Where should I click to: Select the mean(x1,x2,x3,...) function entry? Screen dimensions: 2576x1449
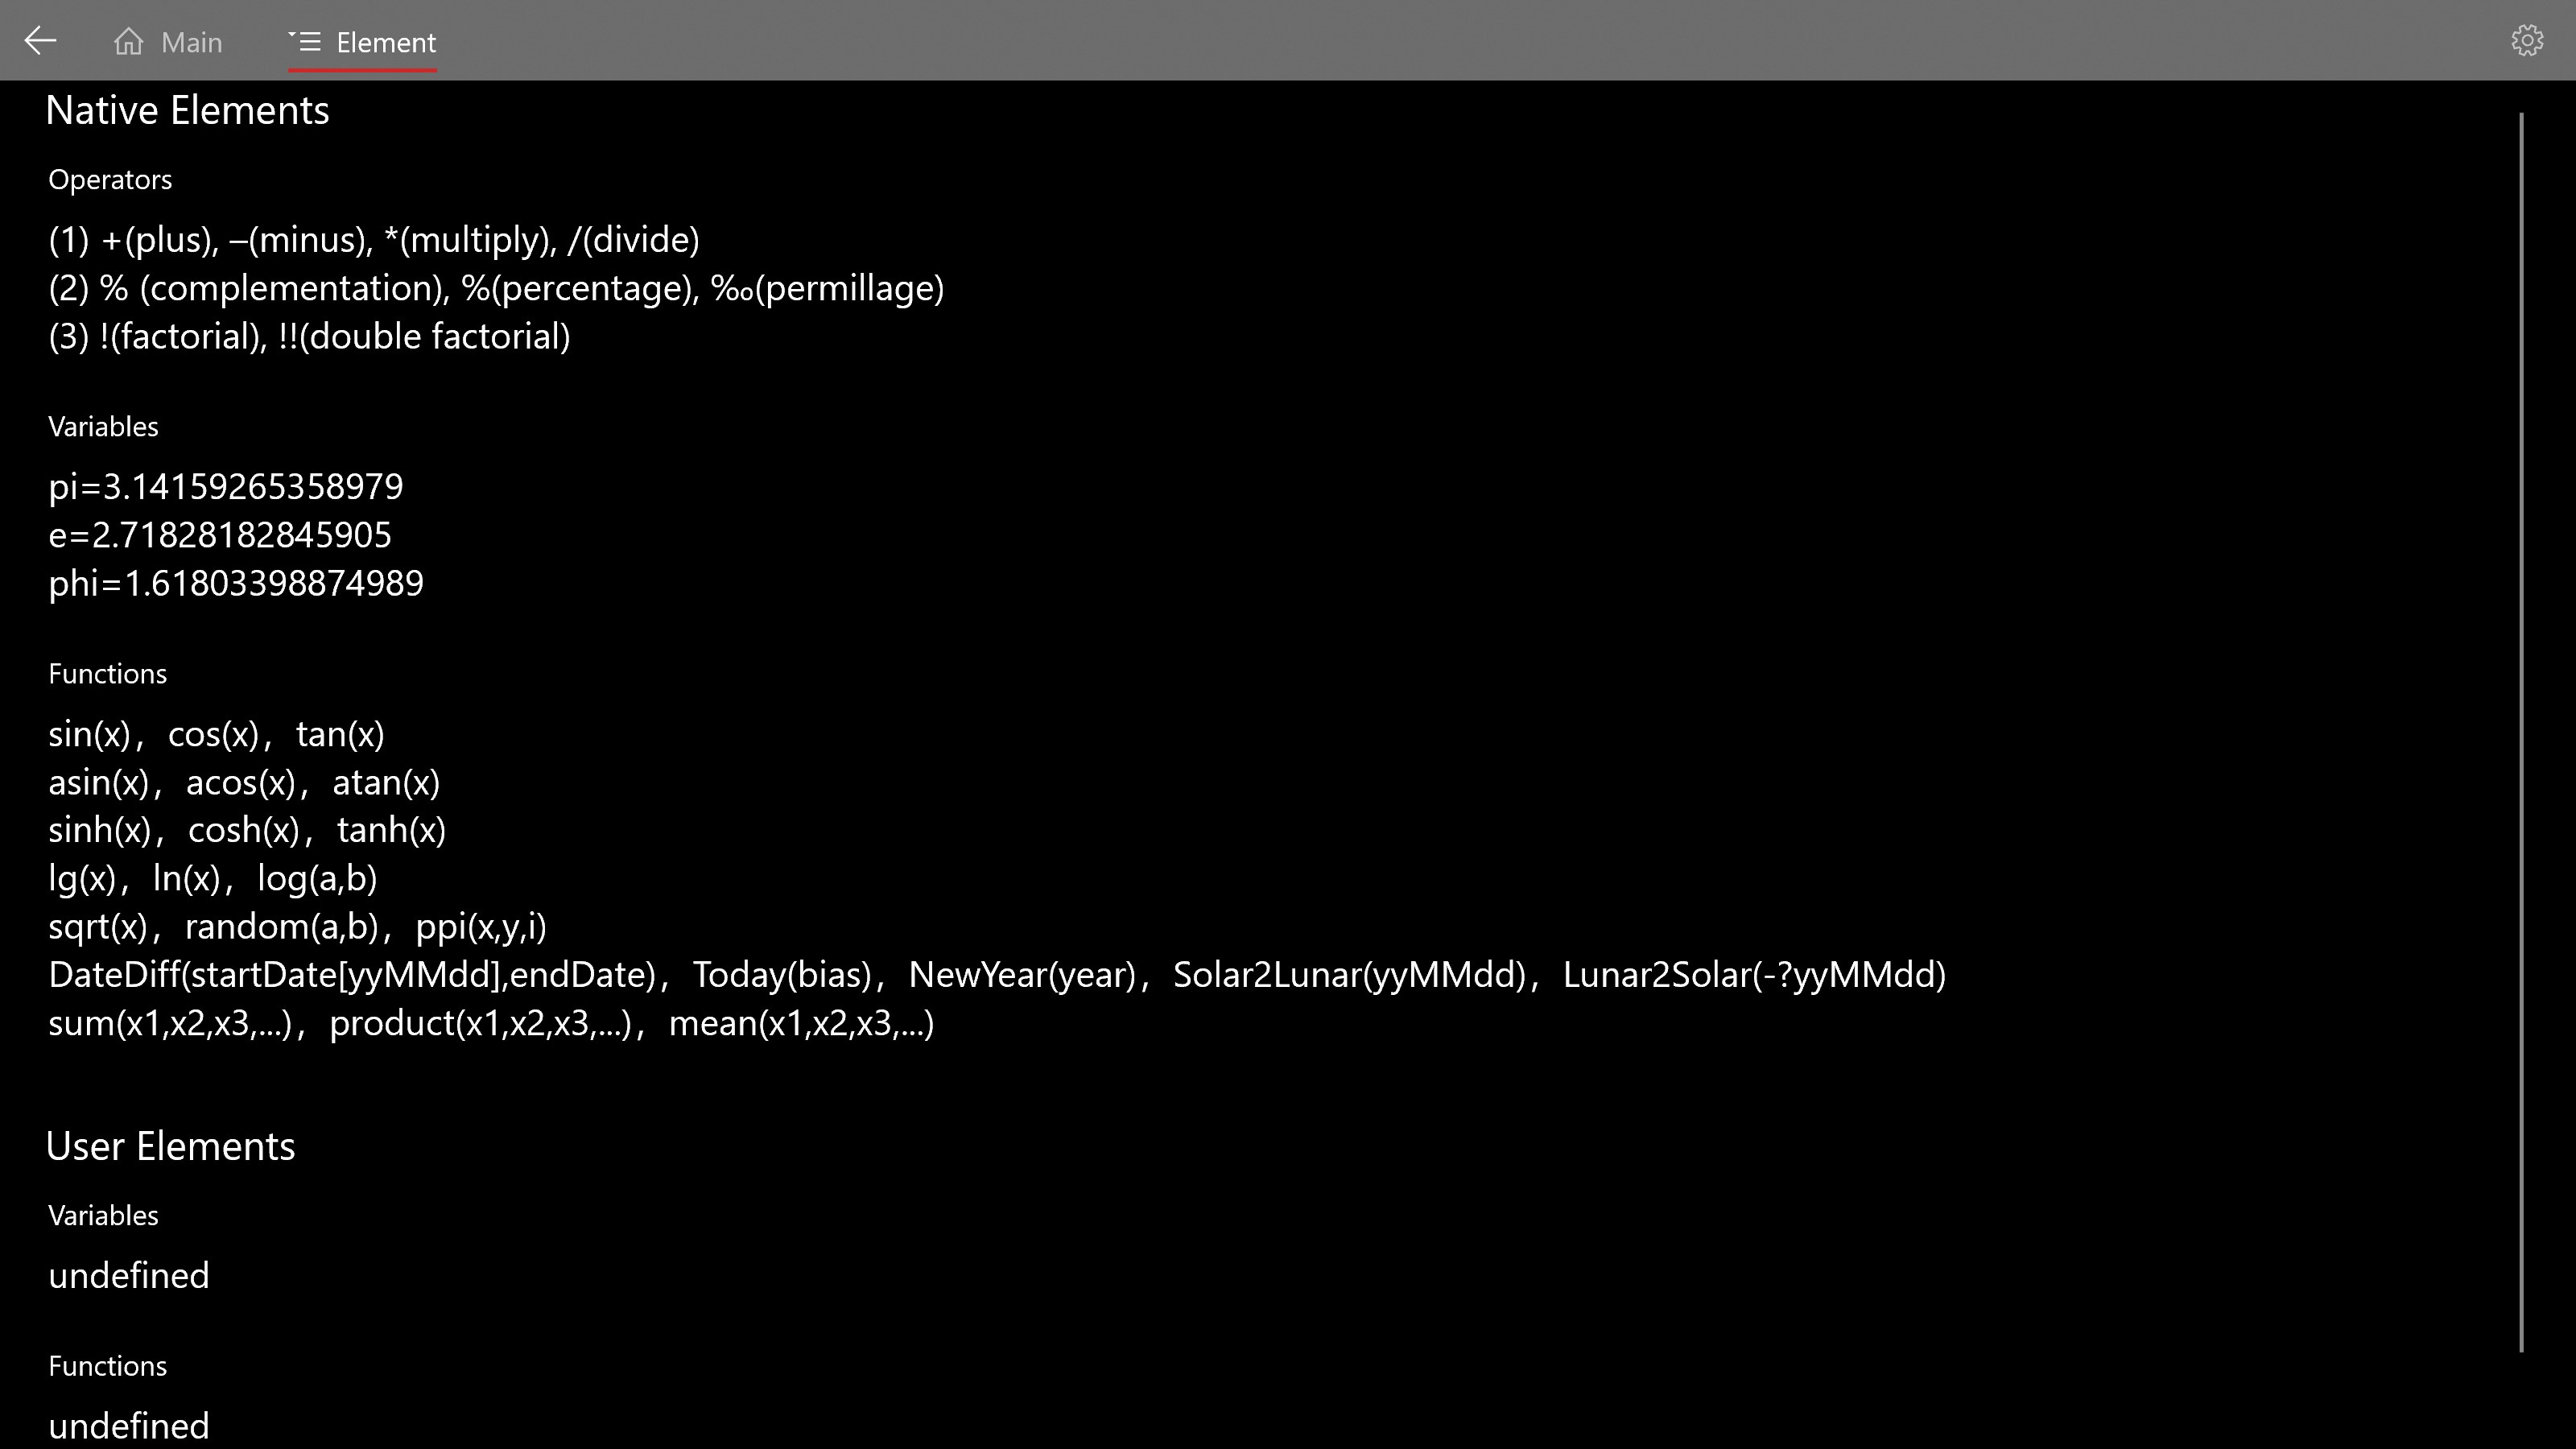point(801,1023)
